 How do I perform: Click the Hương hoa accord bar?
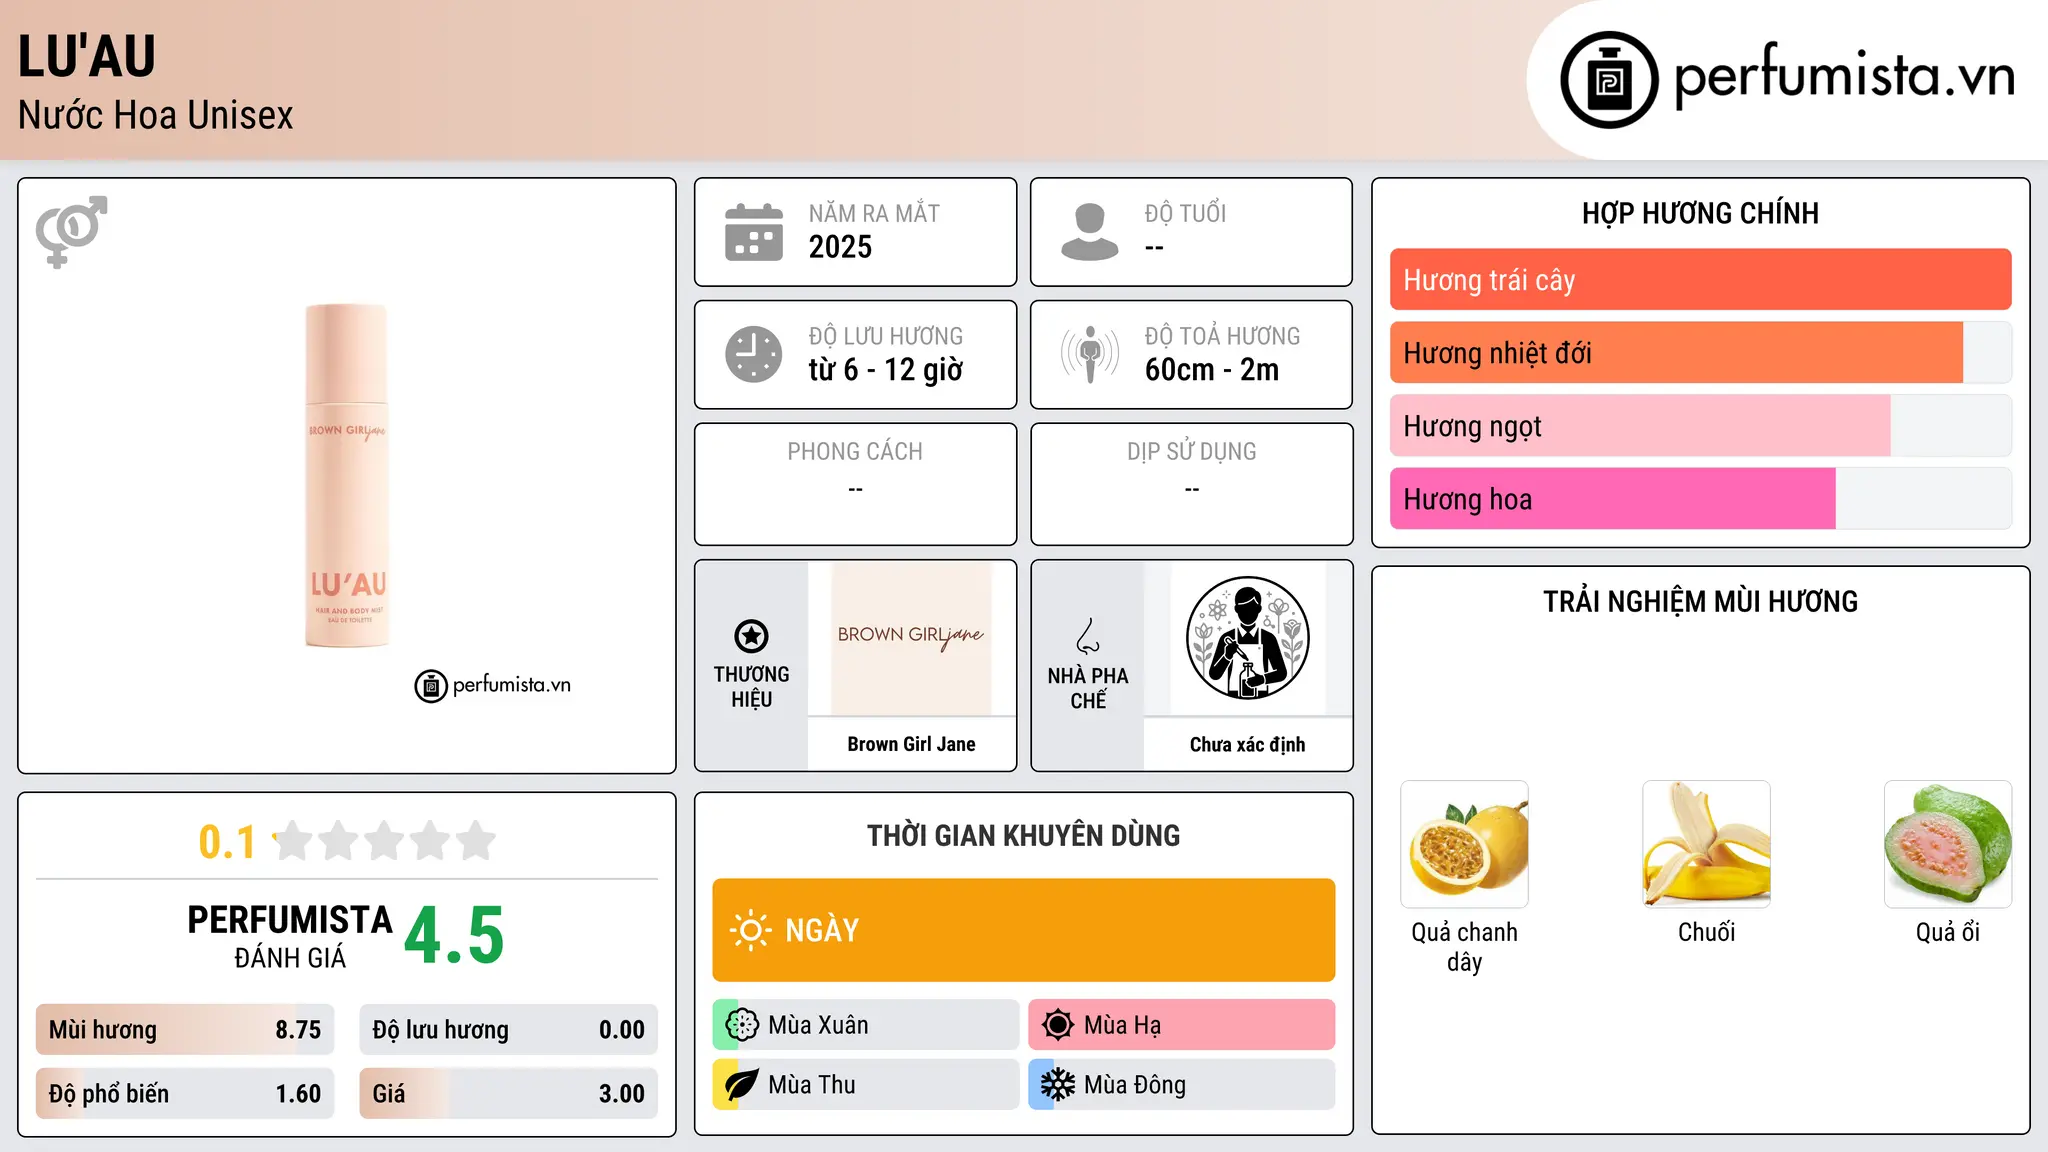coord(1700,499)
